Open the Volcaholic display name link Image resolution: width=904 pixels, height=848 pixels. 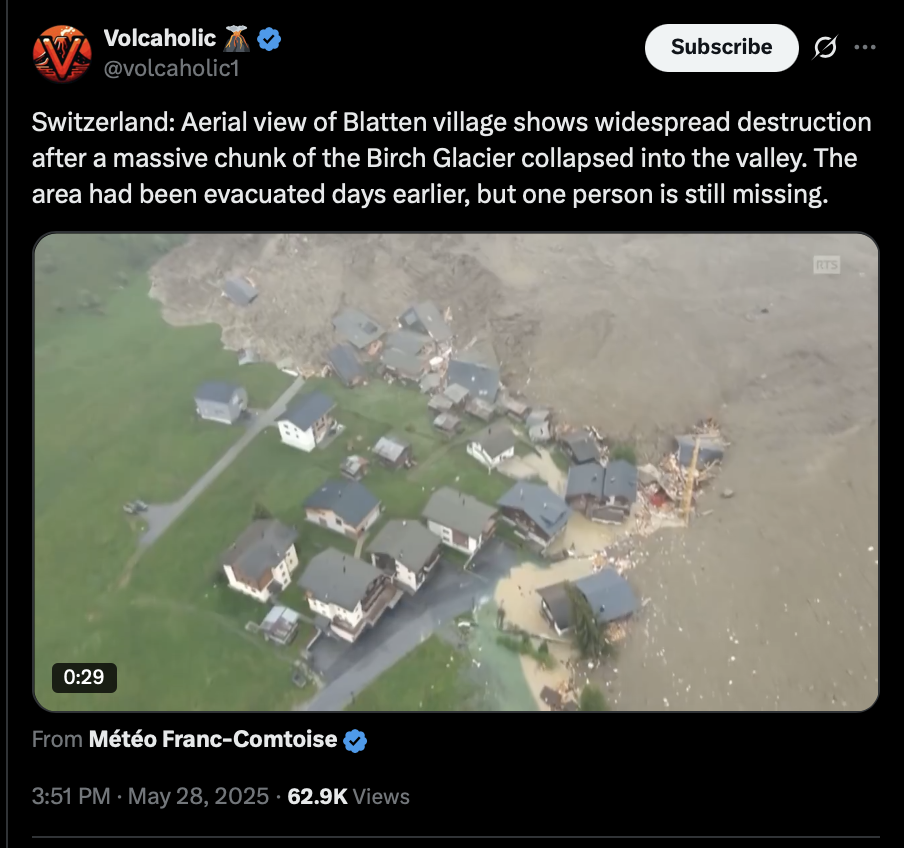point(160,39)
